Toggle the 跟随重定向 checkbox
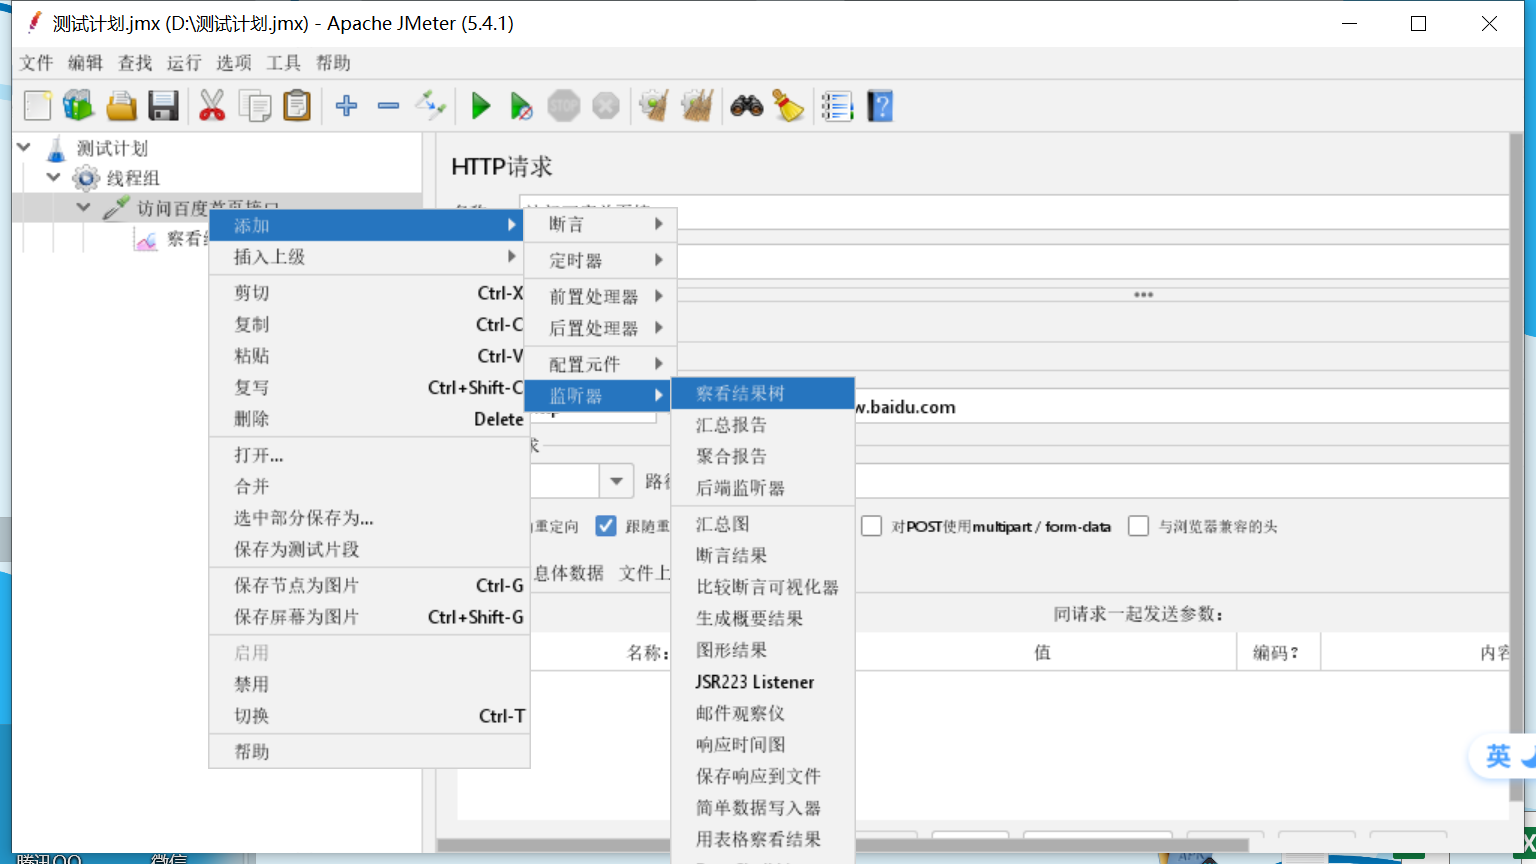The height and width of the screenshot is (864, 1536). pos(606,526)
